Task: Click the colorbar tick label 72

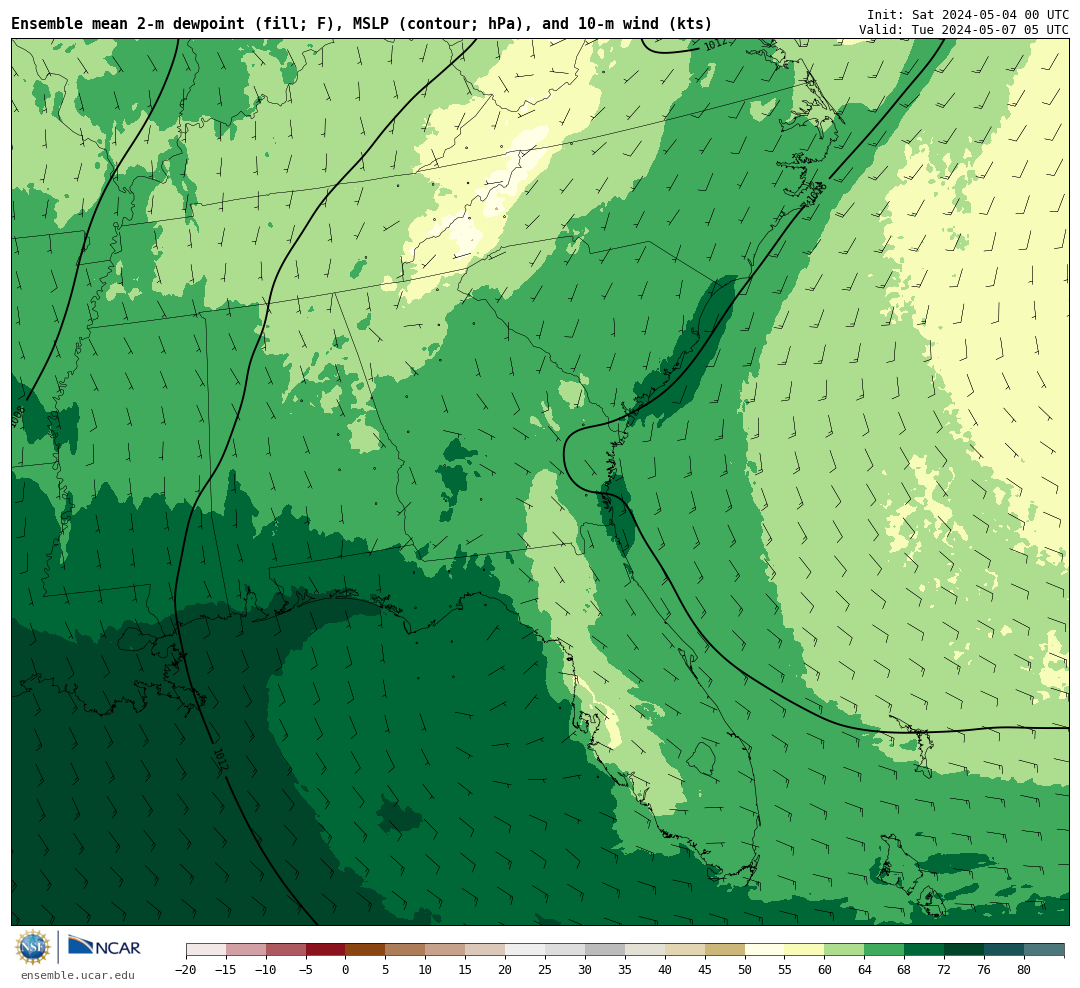Action: (945, 969)
